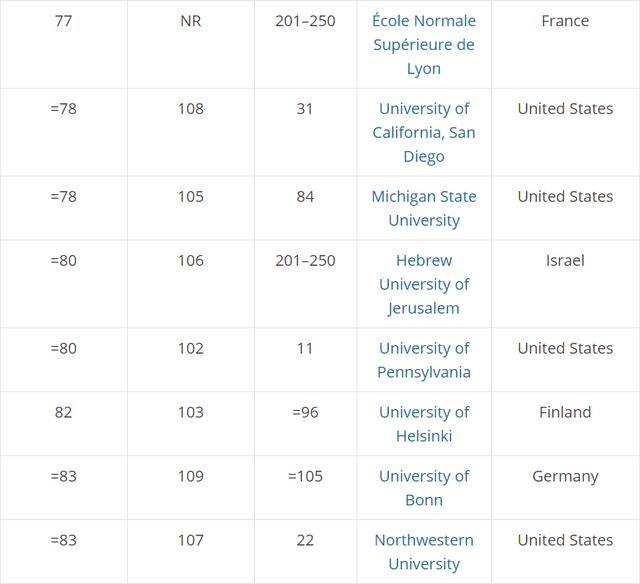
Task: Click Michigan State University link
Action: [424, 208]
